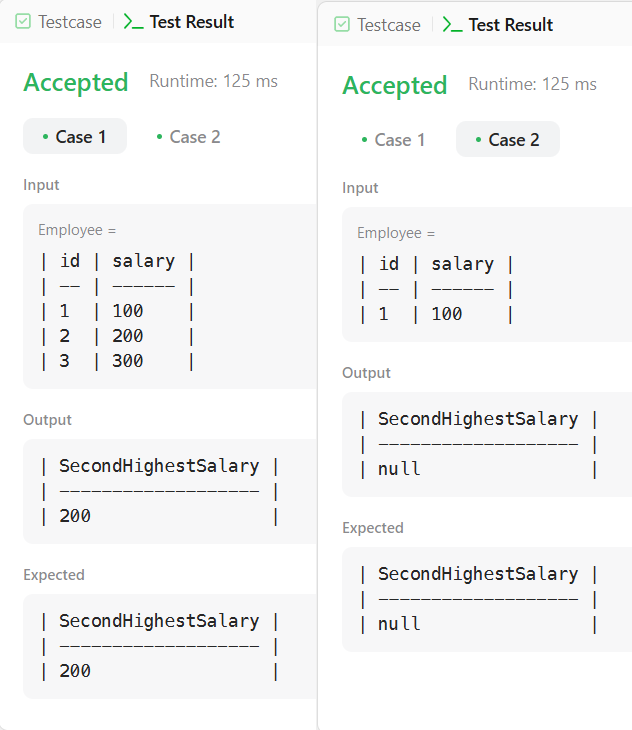Click the right panel's Runtime: 125 ms text

click(x=532, y=84)
